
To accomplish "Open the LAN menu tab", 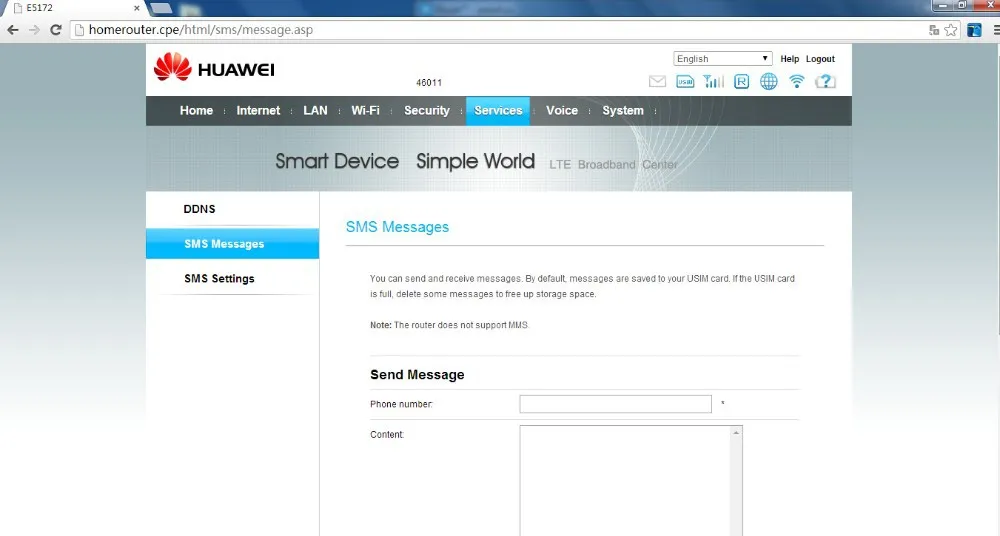I will point(316,110).
